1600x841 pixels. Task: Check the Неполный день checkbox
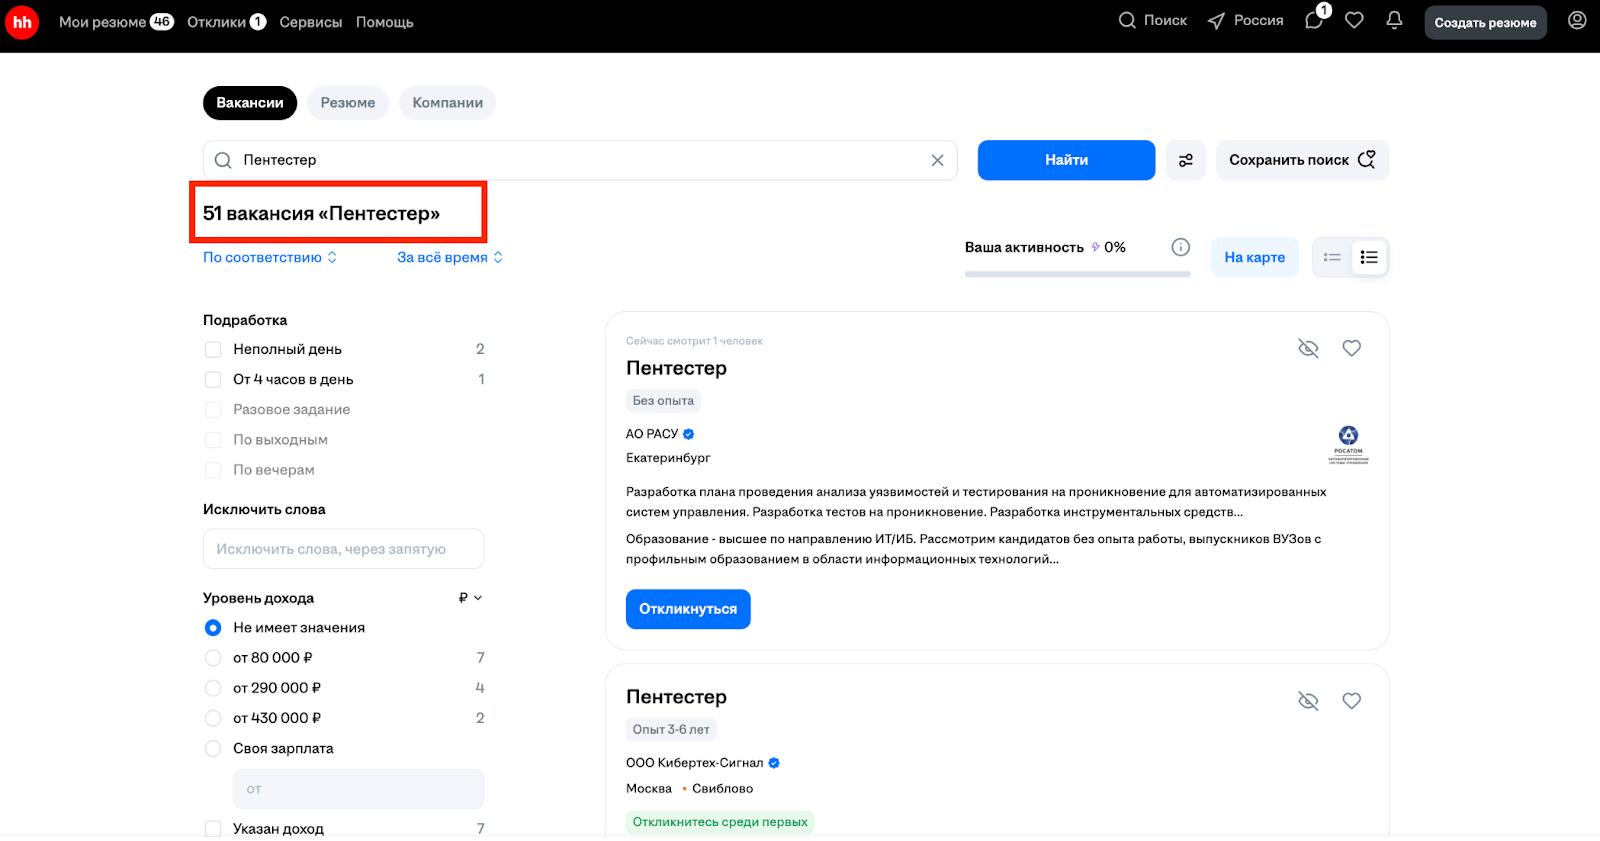click(213, 349)
